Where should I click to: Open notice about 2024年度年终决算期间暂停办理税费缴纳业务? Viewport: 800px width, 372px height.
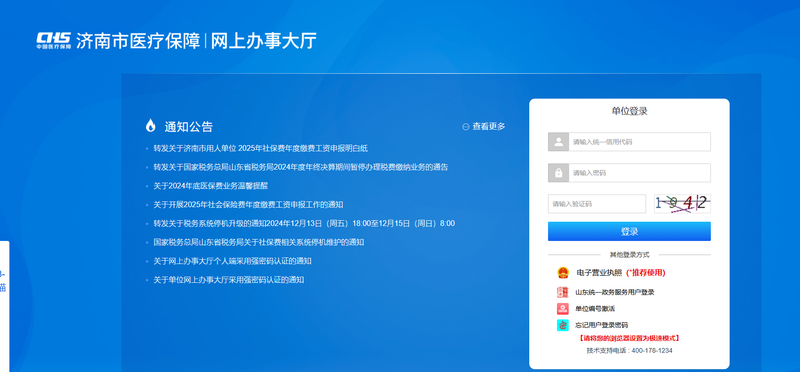point(301,167)
